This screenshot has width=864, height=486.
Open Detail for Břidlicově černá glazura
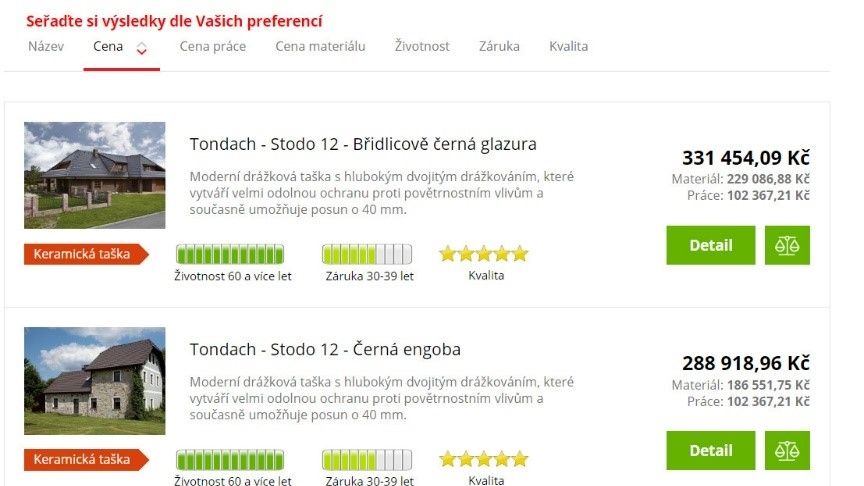[711, 245]
